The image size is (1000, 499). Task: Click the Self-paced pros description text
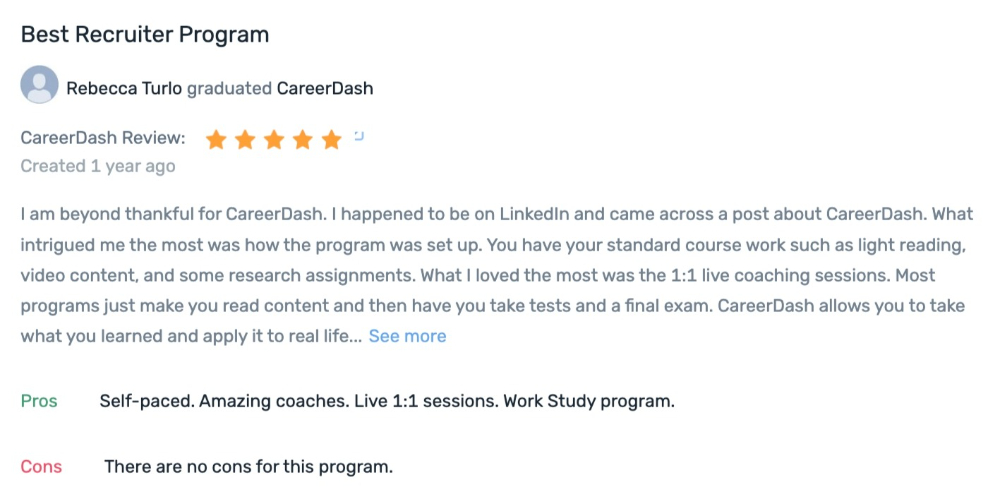pos(387,401)
